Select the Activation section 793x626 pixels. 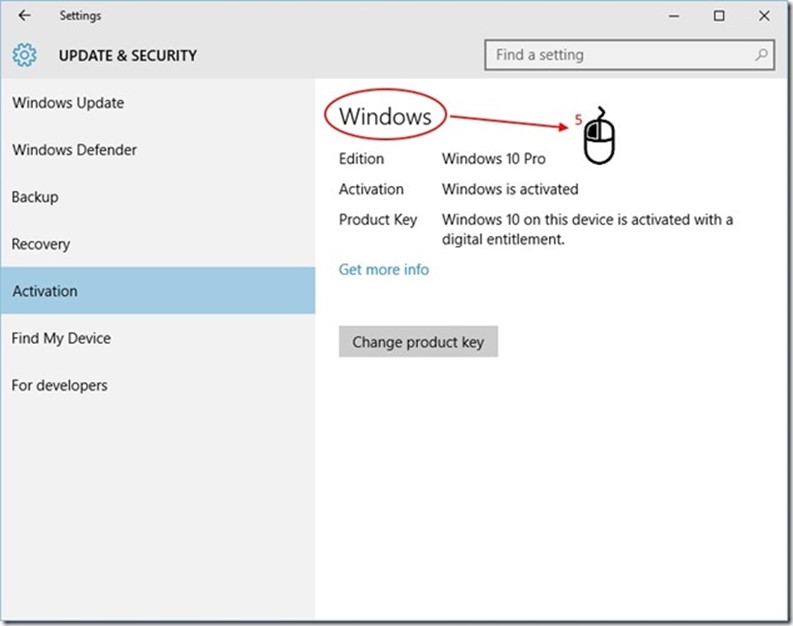point(158,291)
